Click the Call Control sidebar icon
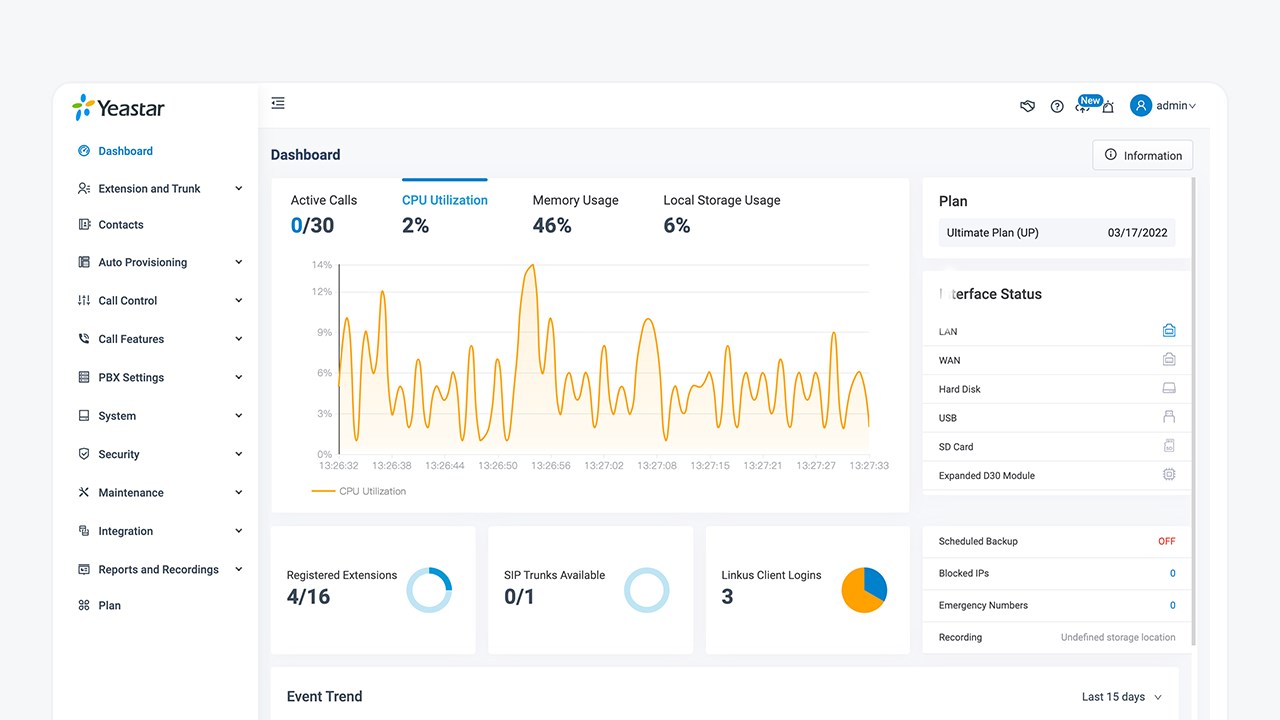Viewport: 1280px width, 720px height. point(84,300)
